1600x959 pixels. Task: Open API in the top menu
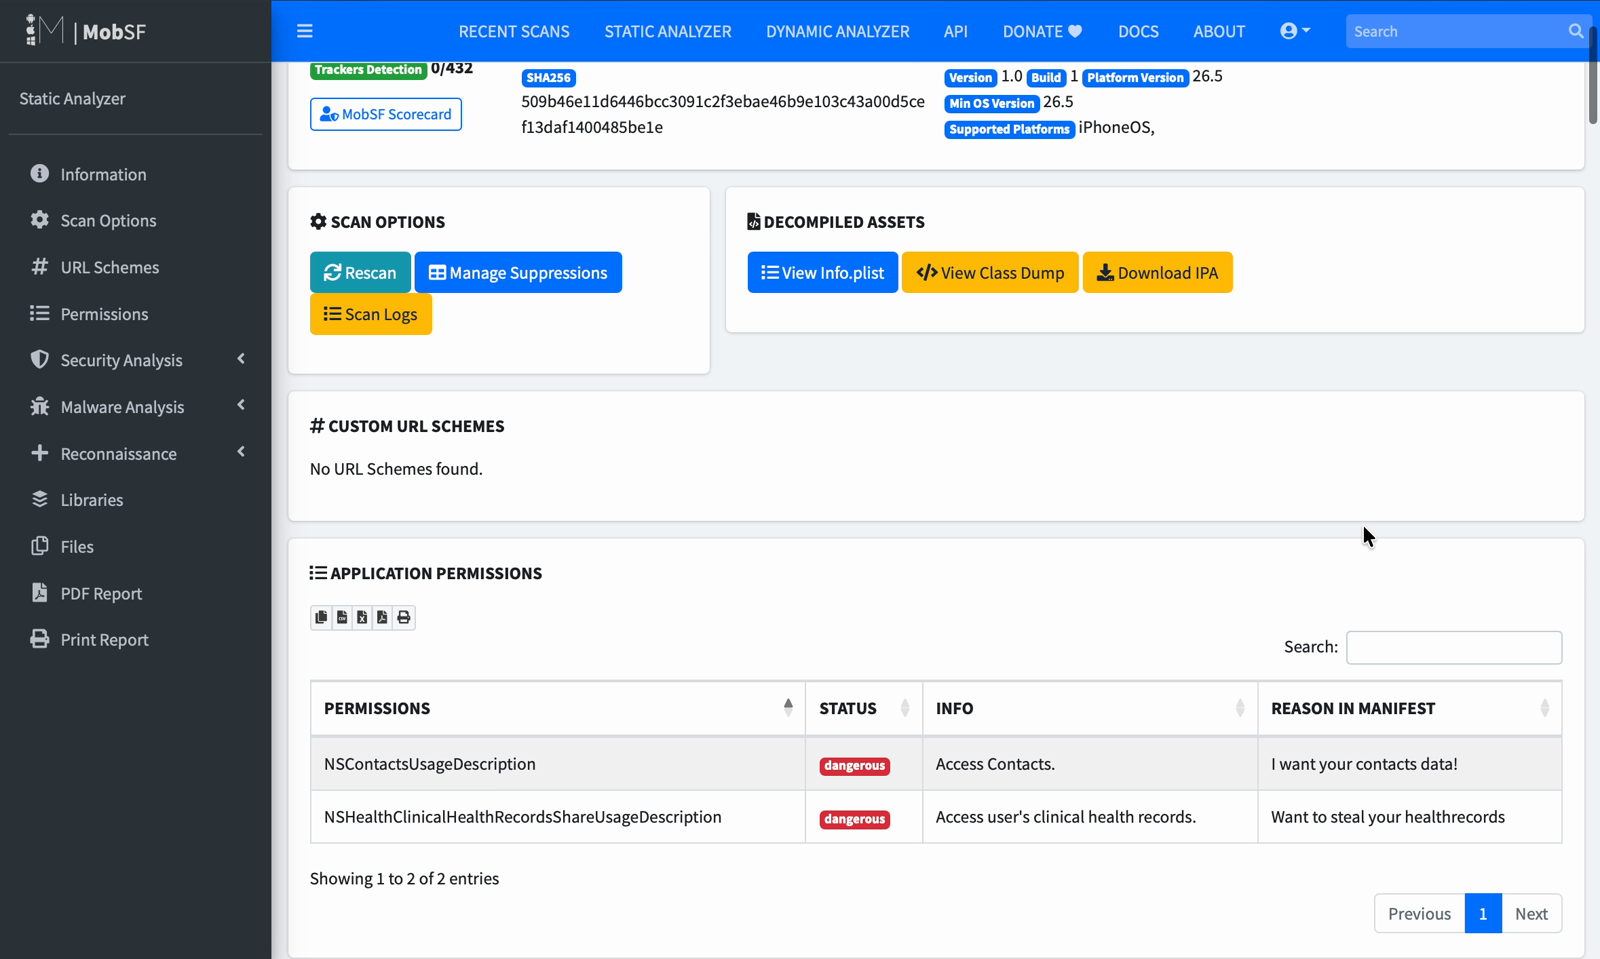tap(956, 31)
